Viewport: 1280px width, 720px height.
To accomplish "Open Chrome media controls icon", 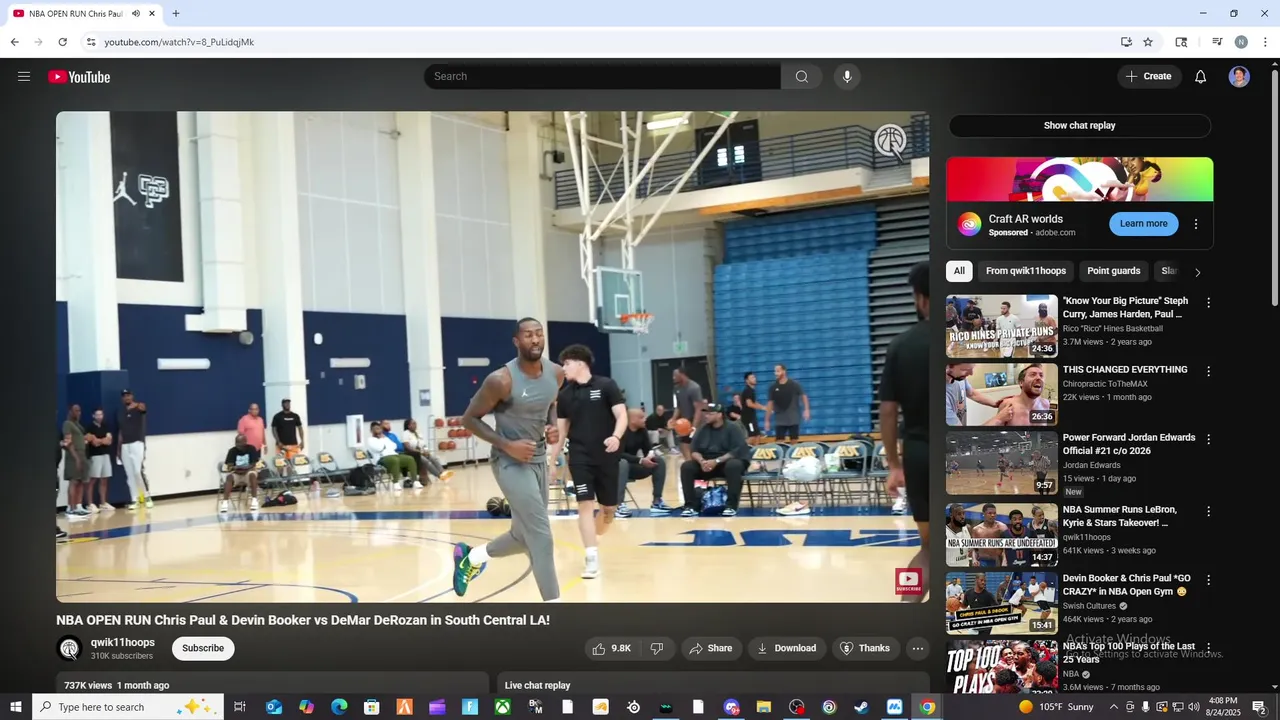I will 1217,42.
